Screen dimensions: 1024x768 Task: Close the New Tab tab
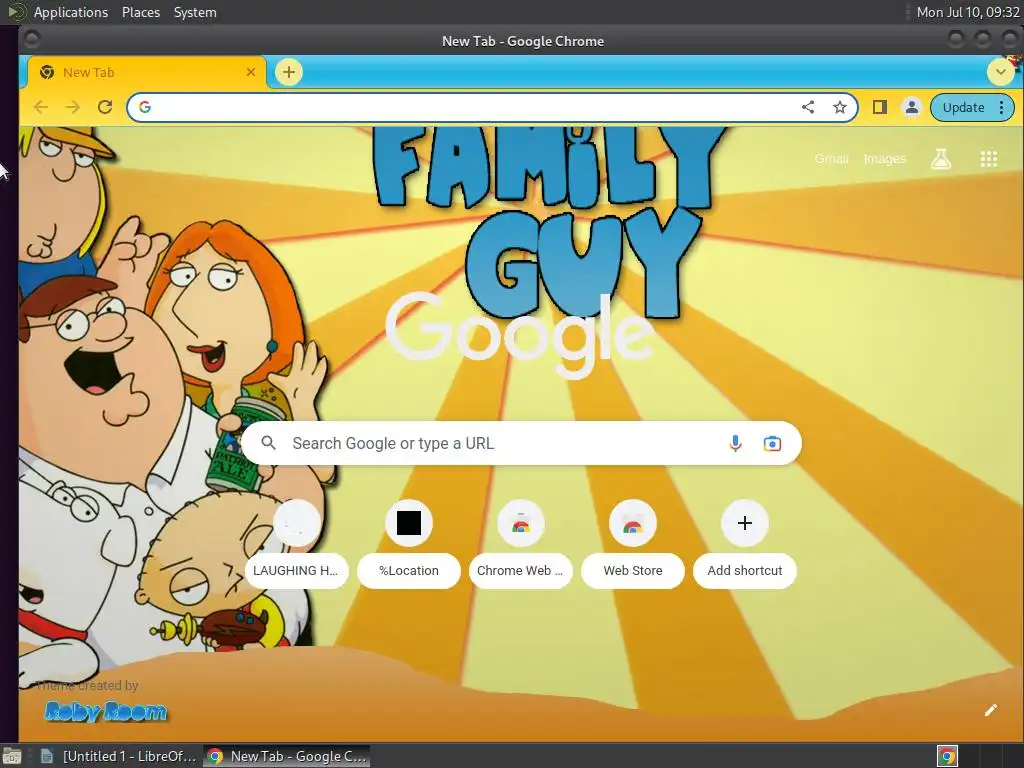[251, 72]
